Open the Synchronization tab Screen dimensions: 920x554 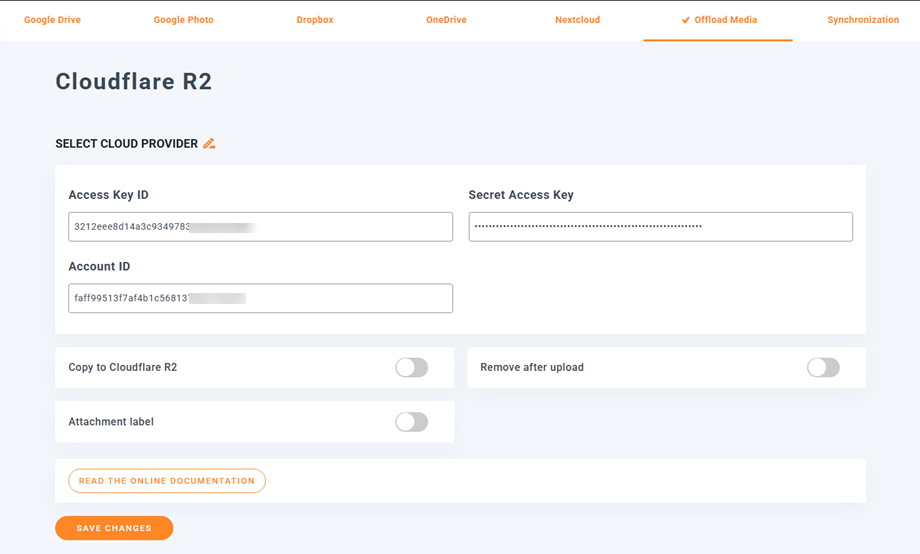(x=863, y=20)
